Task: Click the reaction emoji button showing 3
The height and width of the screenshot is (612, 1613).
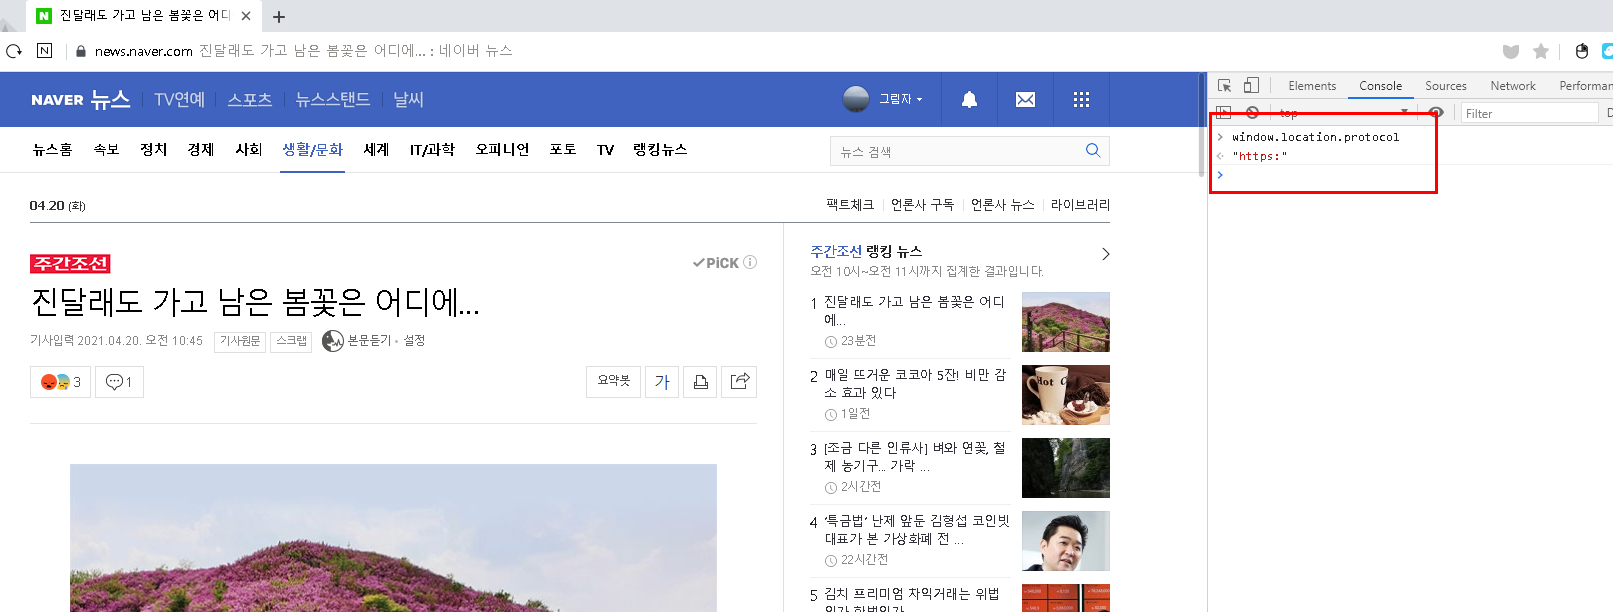Action: tap(60, 382)
